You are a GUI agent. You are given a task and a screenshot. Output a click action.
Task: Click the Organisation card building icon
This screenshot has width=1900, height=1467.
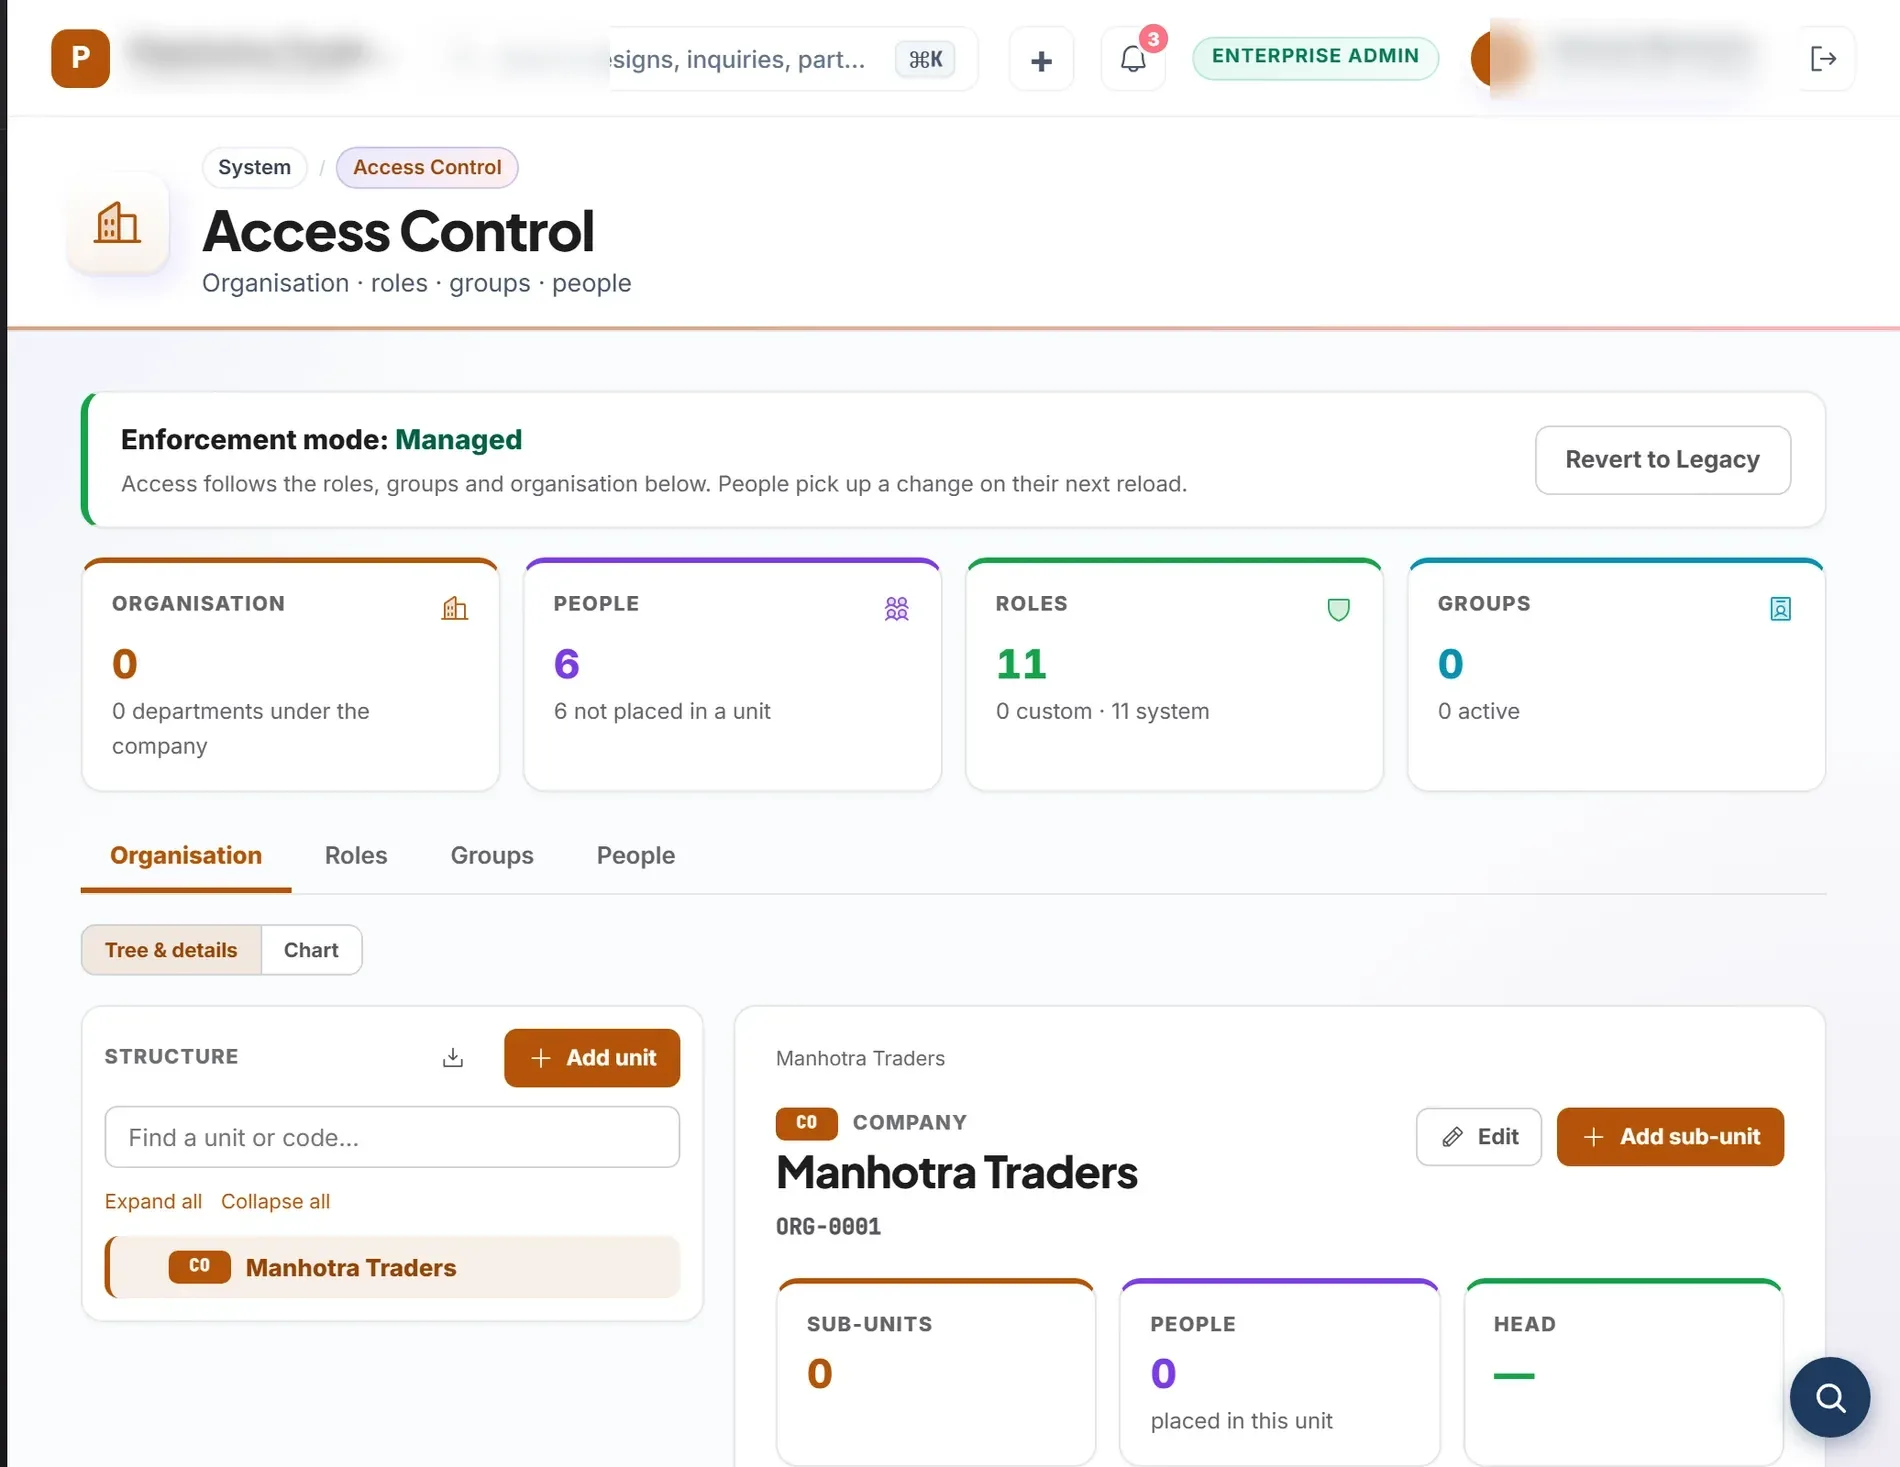pyautogui.click(x=455, y=608)
